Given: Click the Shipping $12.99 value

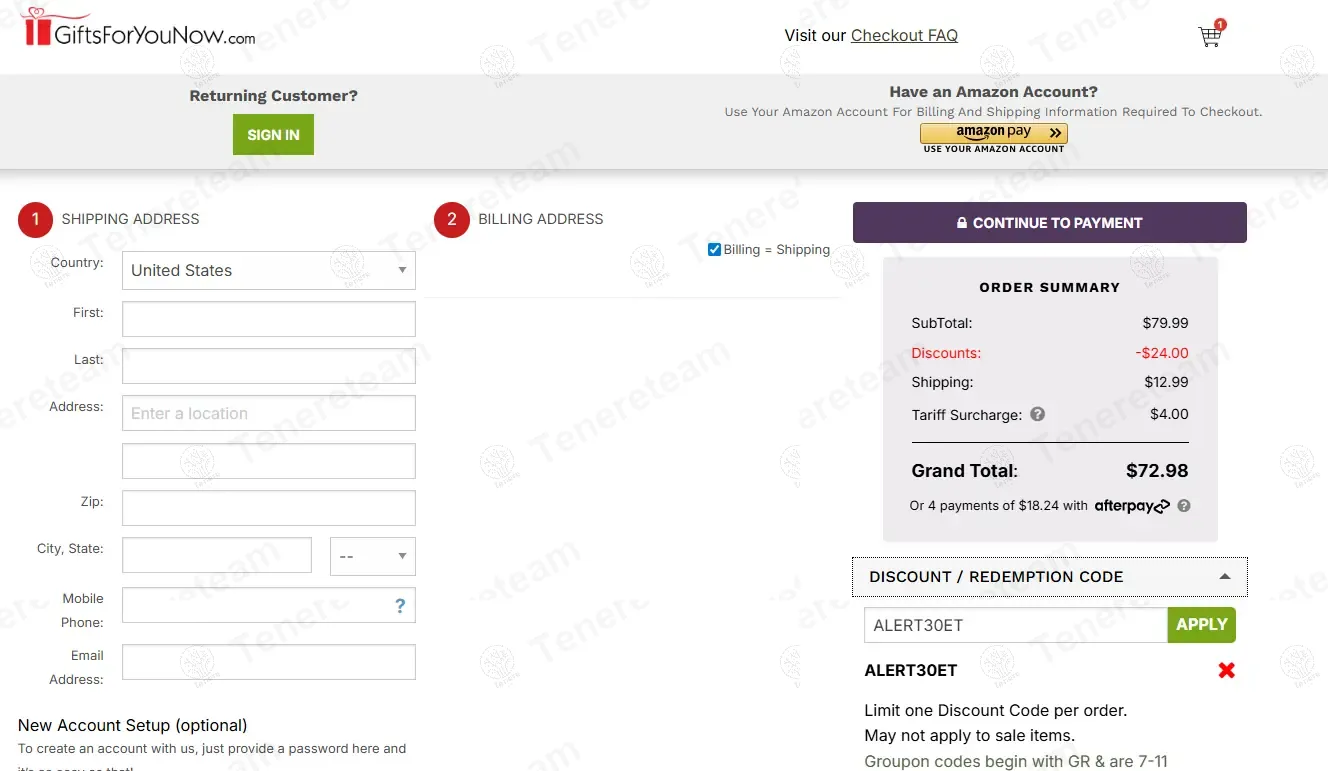Looking at the screenshot, I should tap(1166, 382).
